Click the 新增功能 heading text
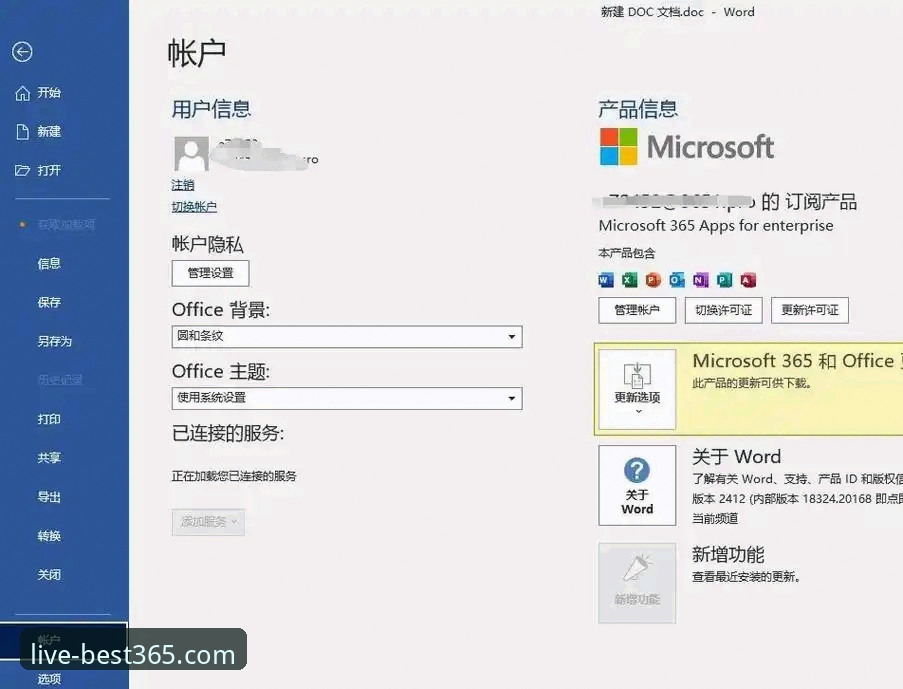The width and height of the screenshot is (903, 689). click(728, 555)
